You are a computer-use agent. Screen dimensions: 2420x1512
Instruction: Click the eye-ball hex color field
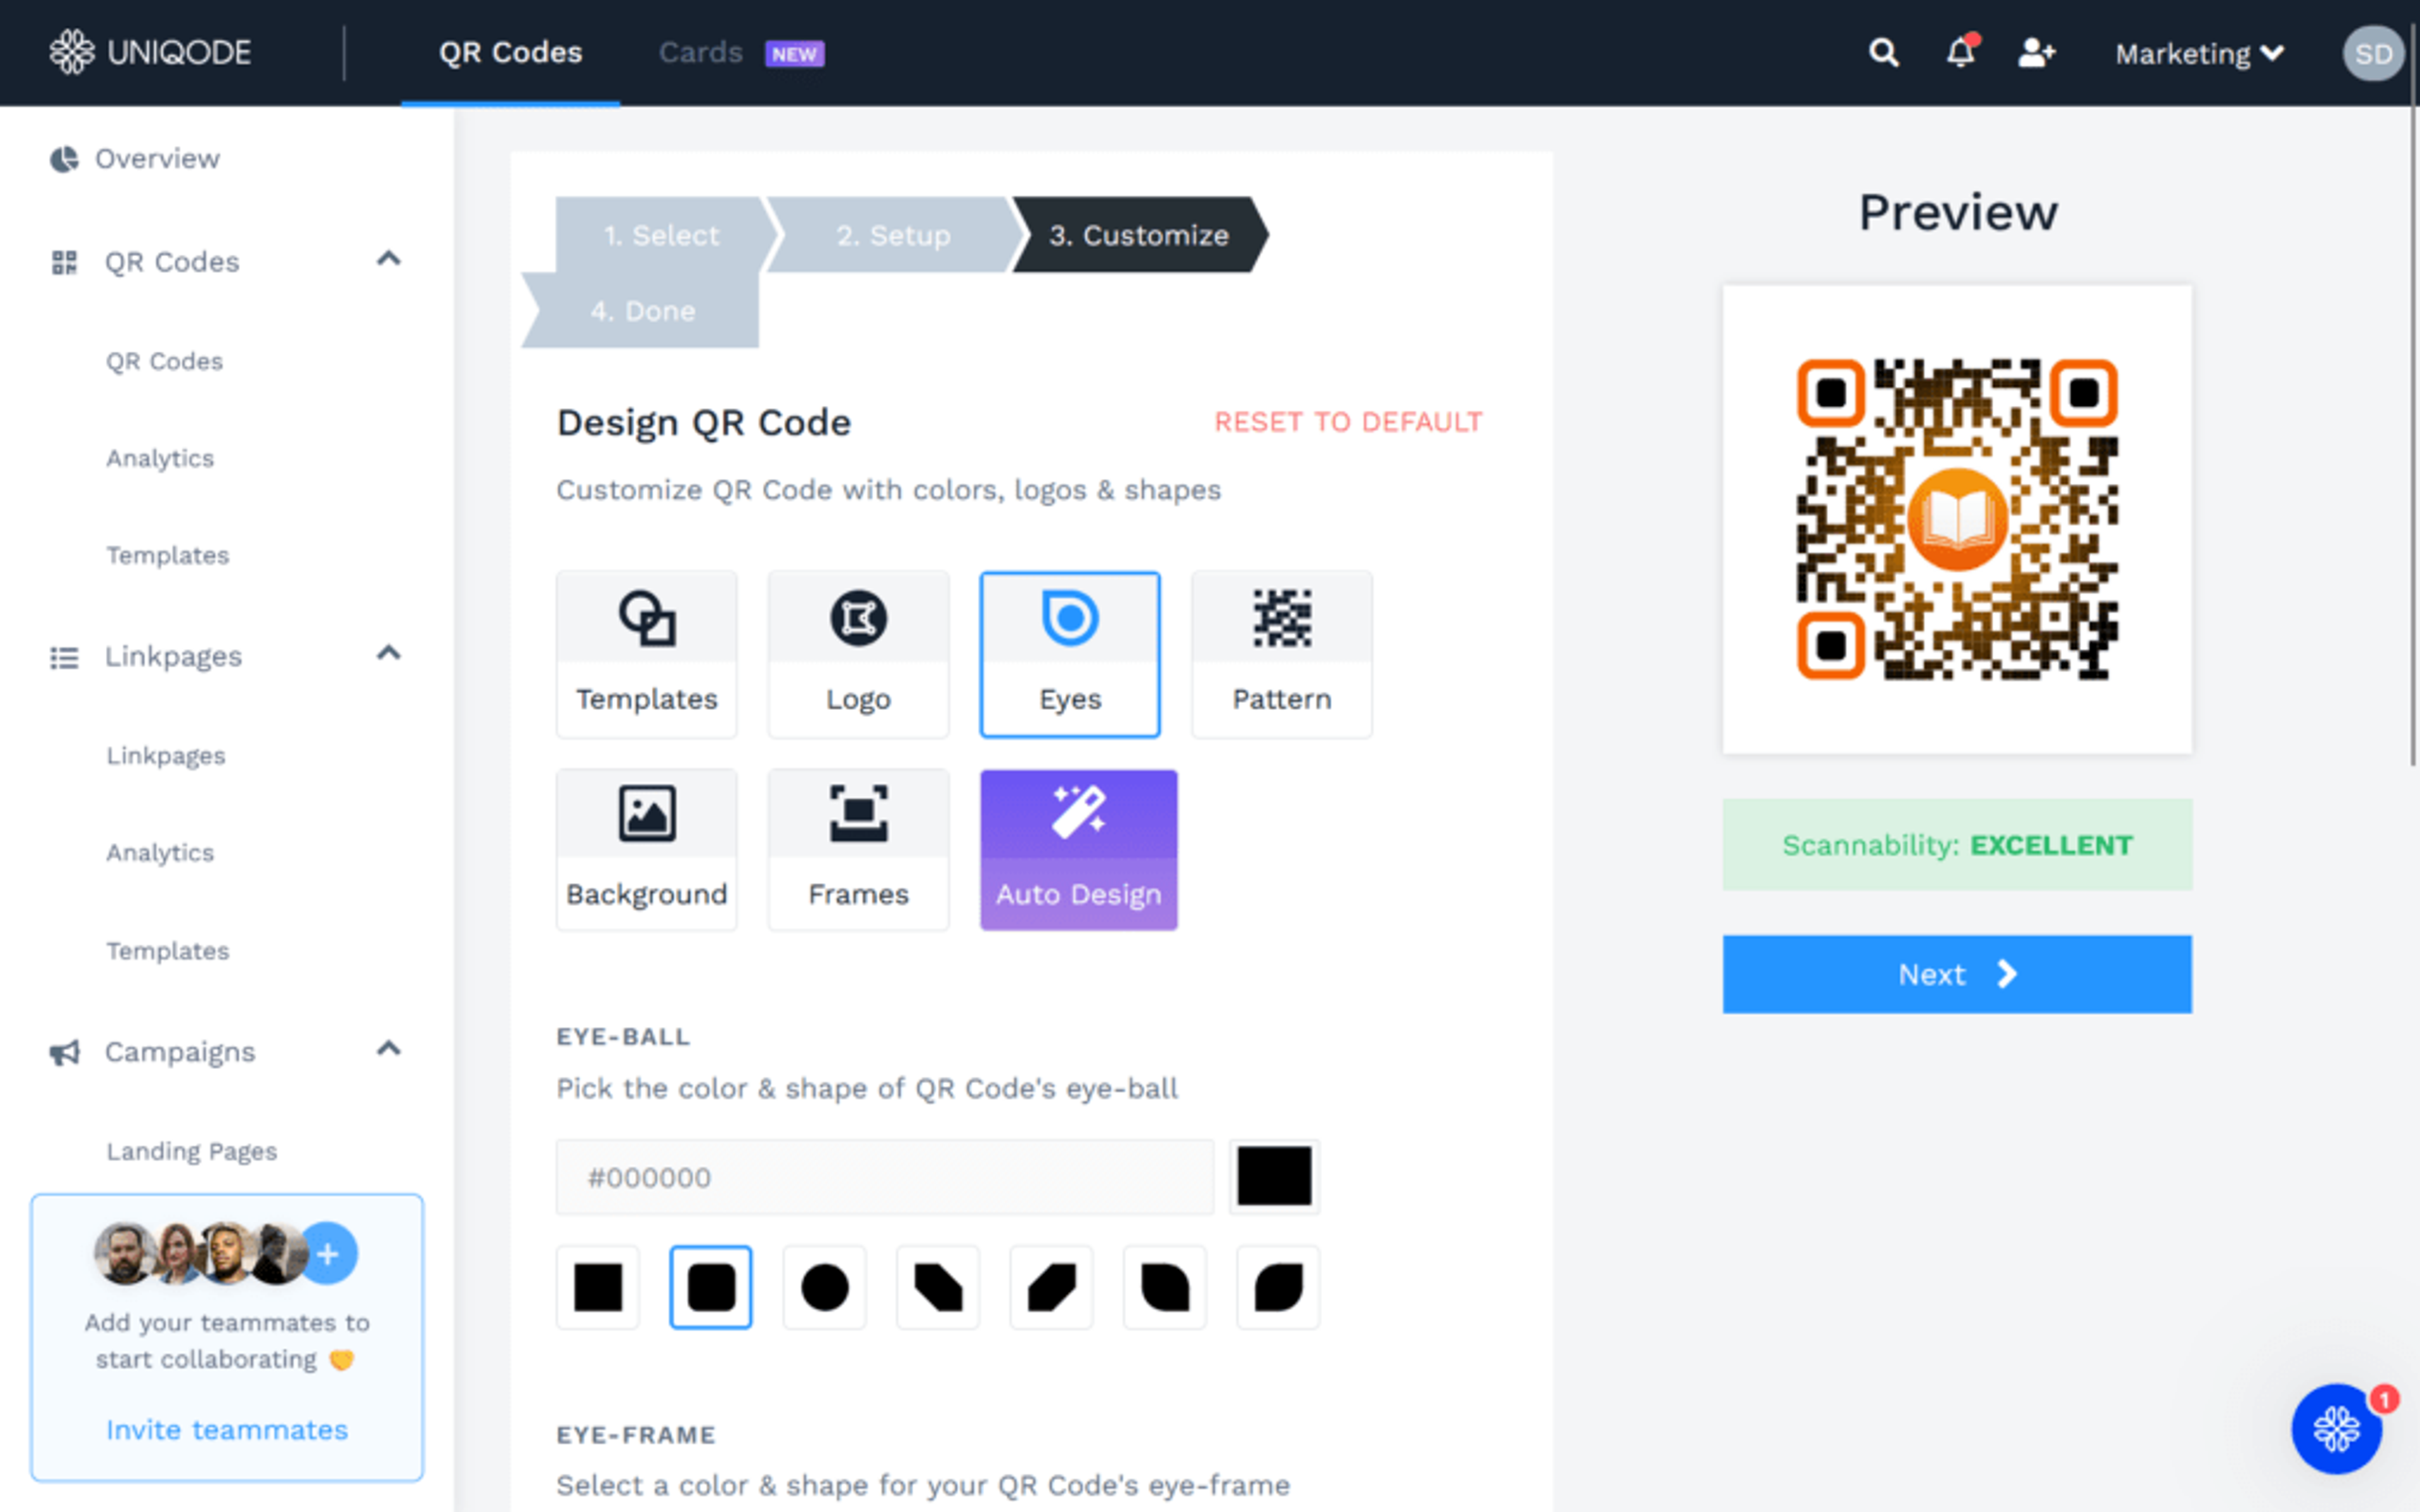click(885, 1177)
